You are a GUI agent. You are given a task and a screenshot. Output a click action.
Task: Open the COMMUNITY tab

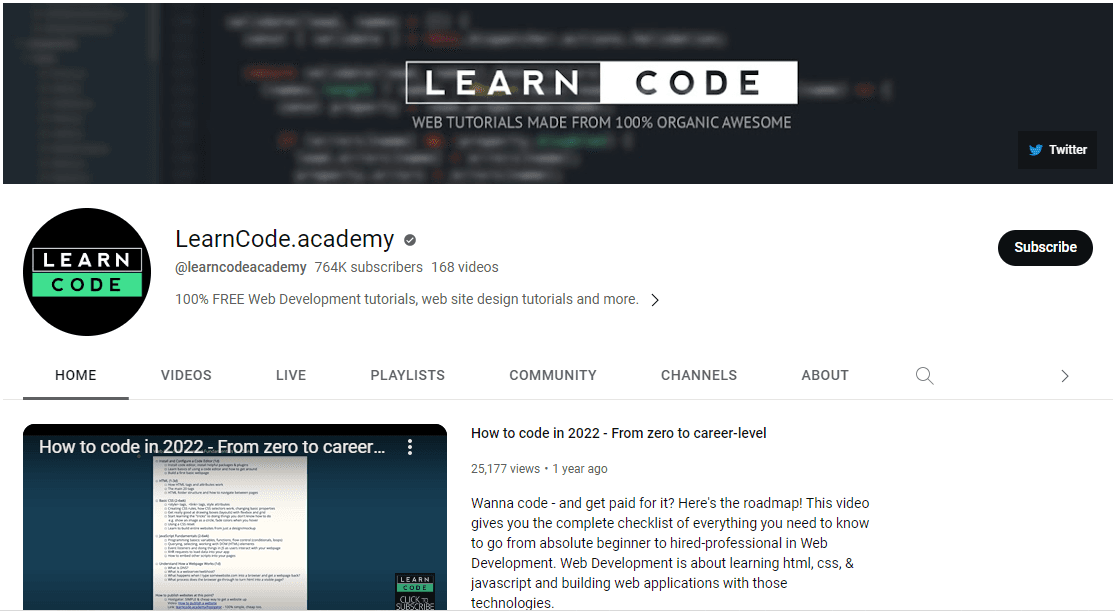point(552,376)
